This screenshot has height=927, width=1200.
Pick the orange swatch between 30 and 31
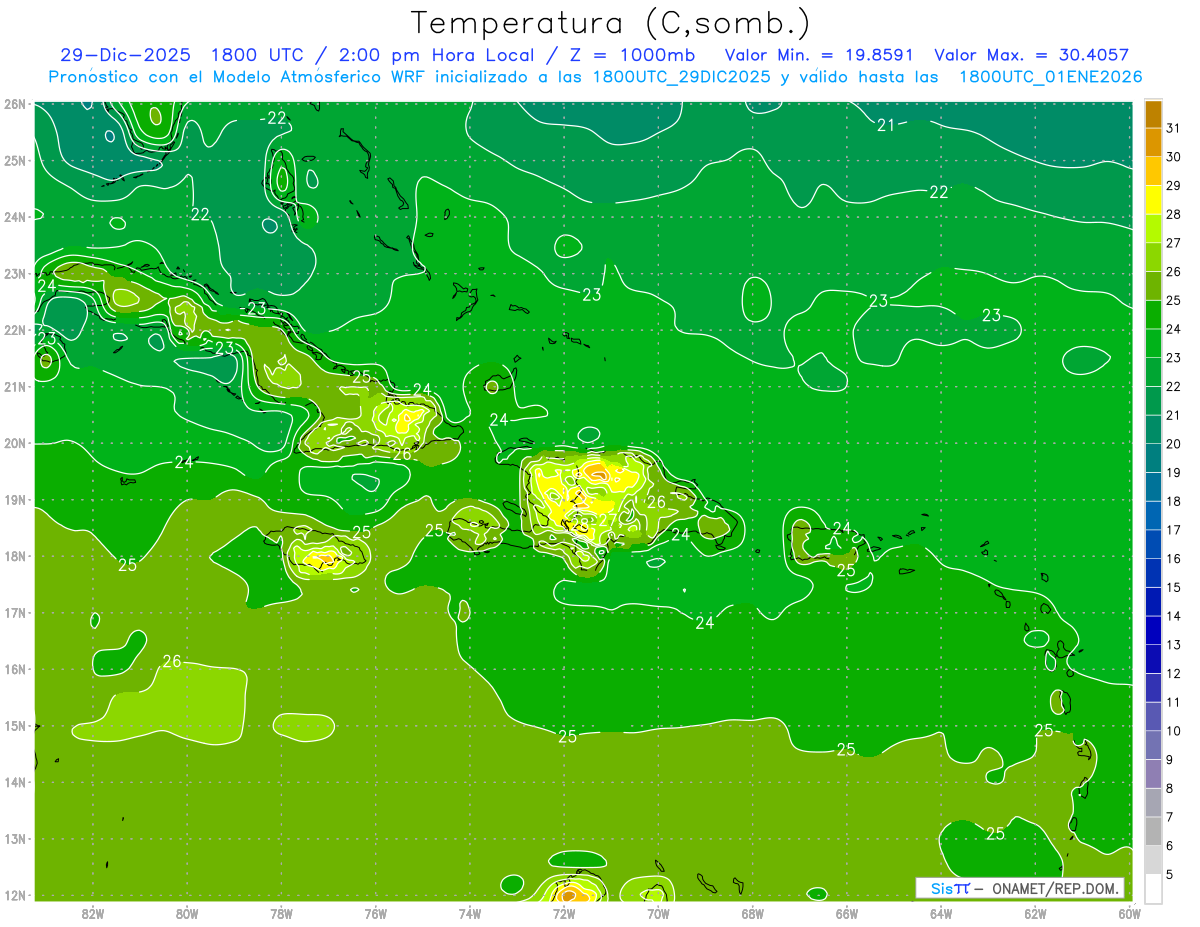pyautogui.click(x=1153, y=142)
